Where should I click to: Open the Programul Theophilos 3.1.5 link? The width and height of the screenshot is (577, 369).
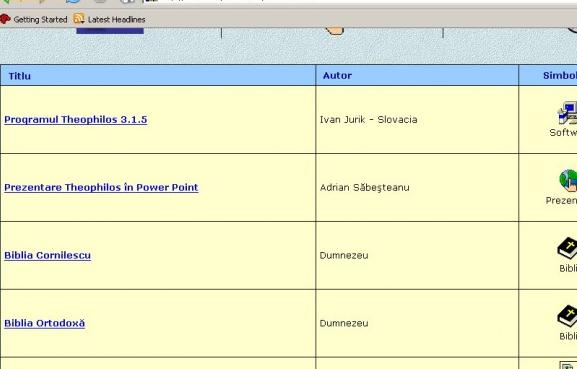point(76,120)
